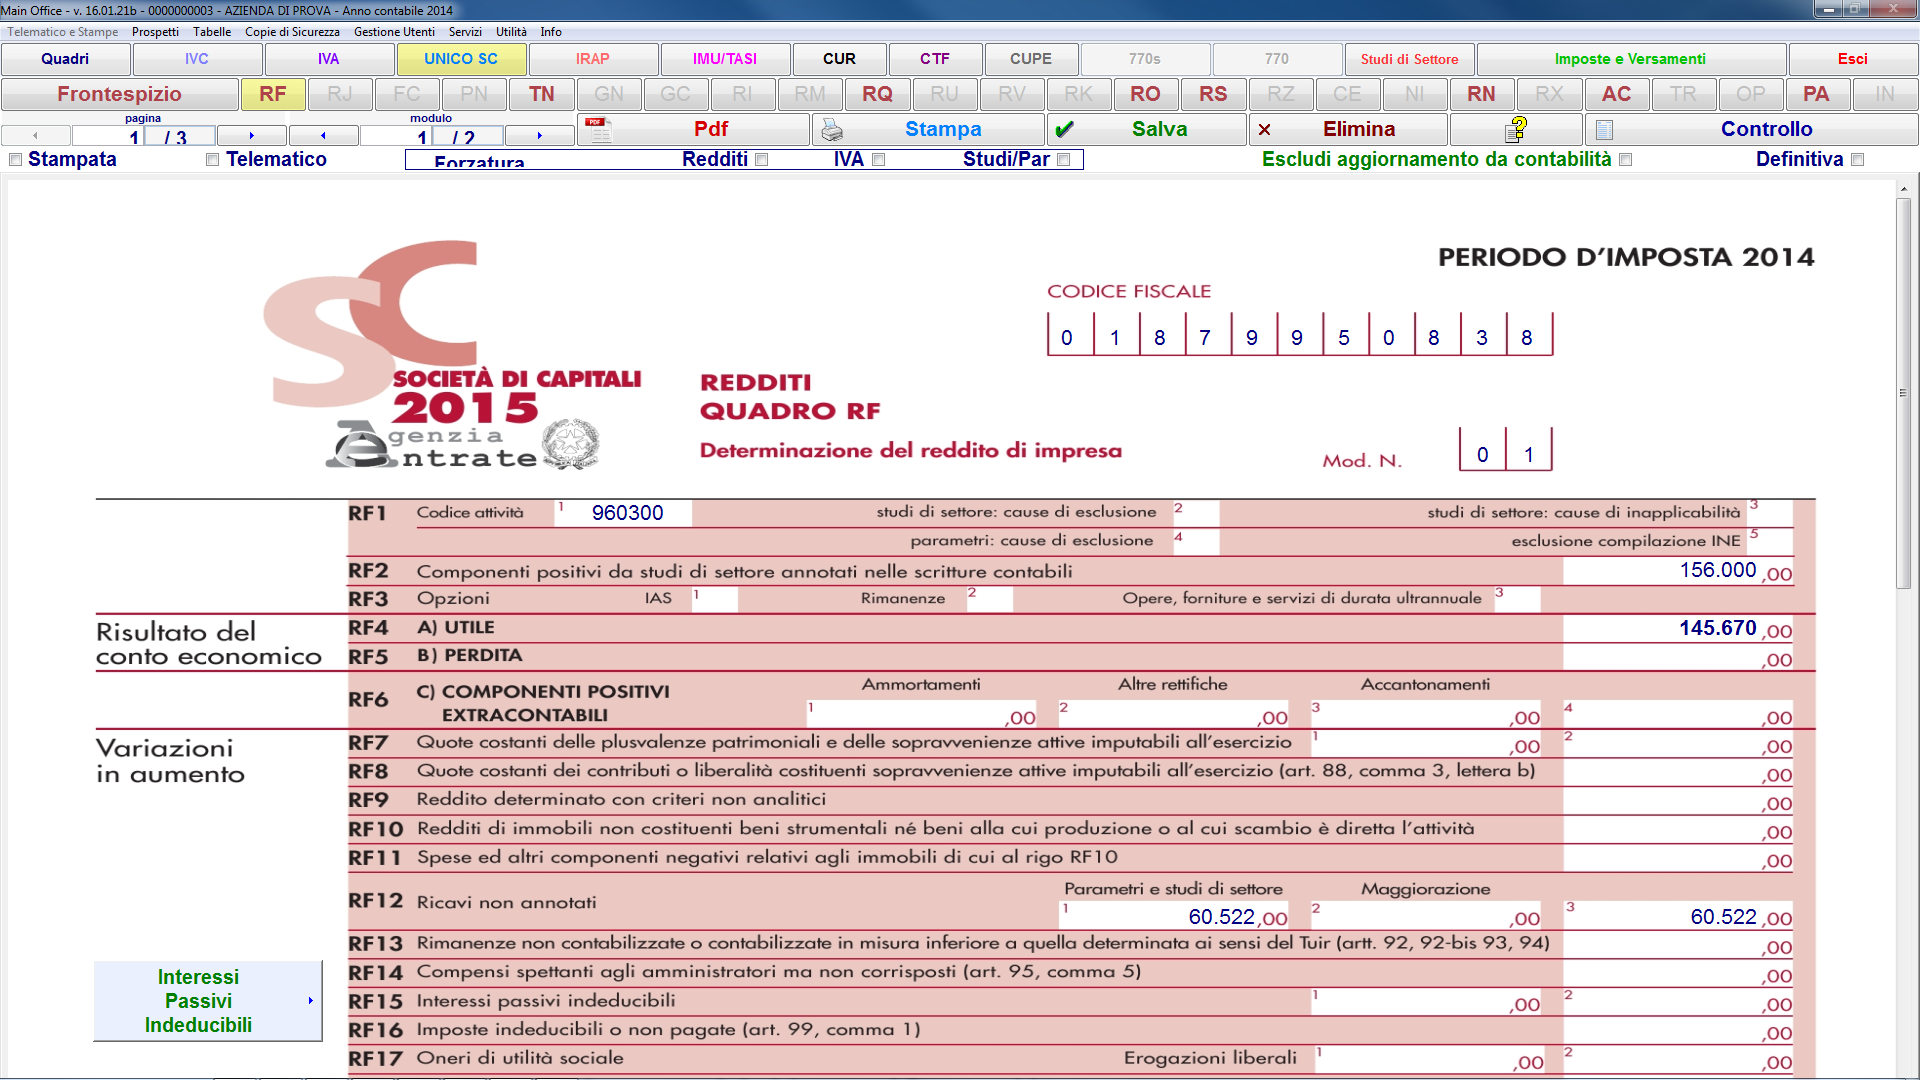Click the Esci button
1920x1080 pixels.
[x=1853, y=59]
